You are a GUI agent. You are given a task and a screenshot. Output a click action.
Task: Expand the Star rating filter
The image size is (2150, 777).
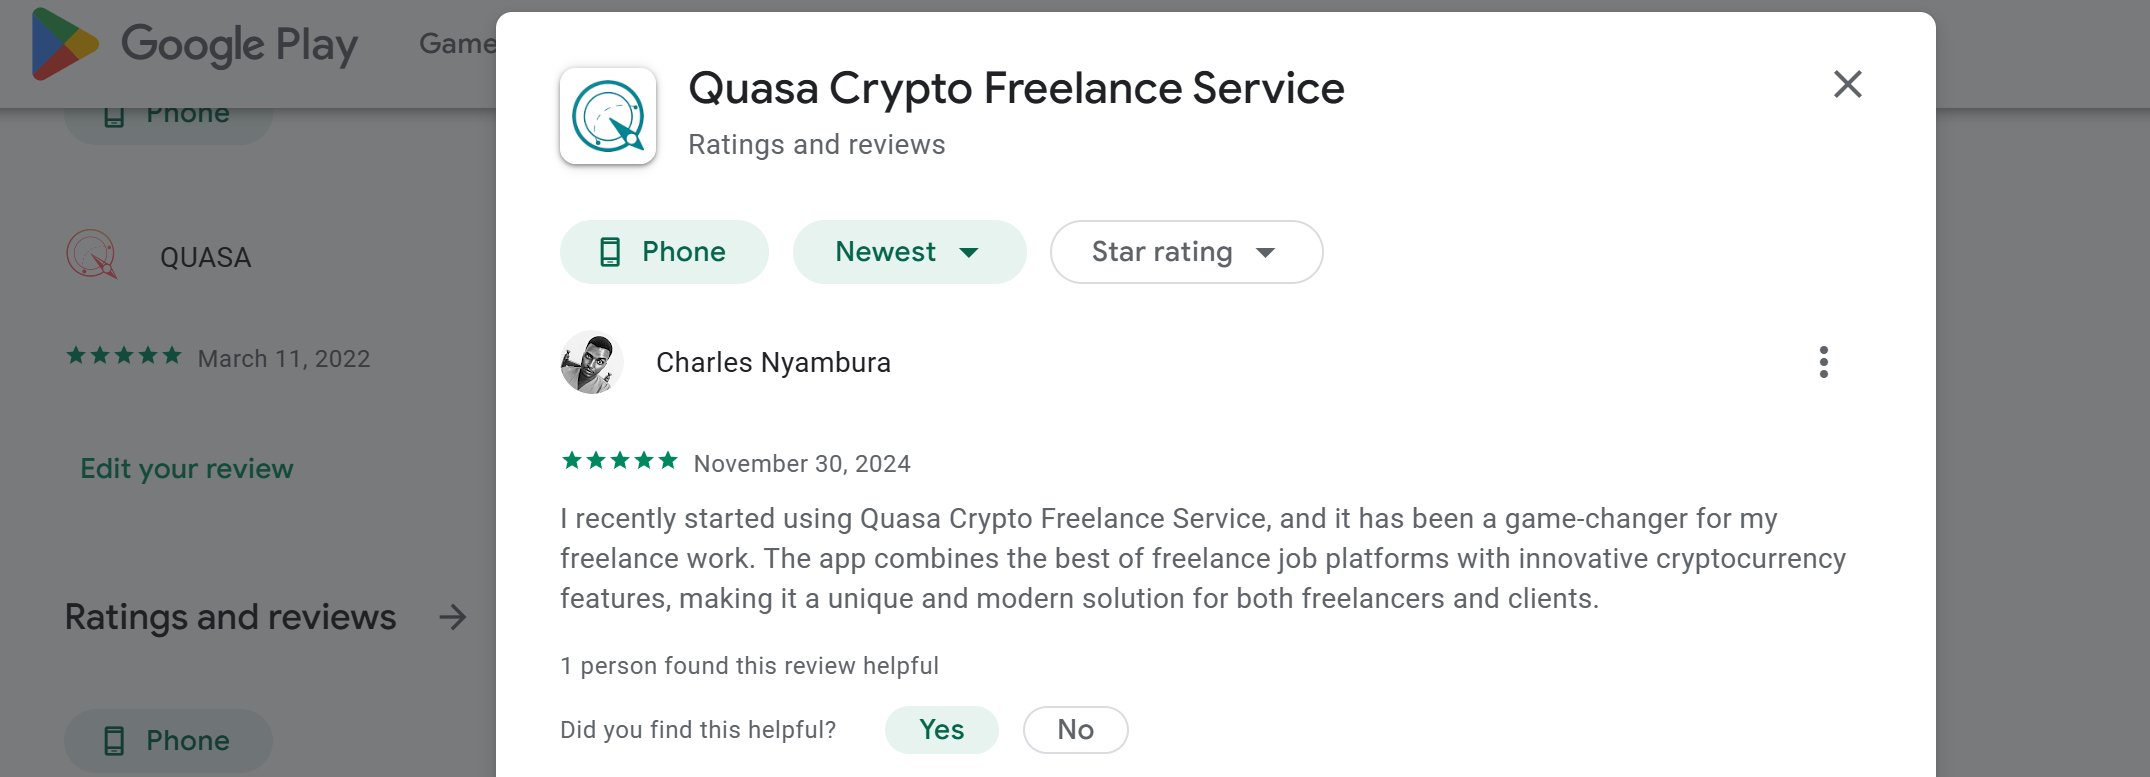click(1185, 252)
